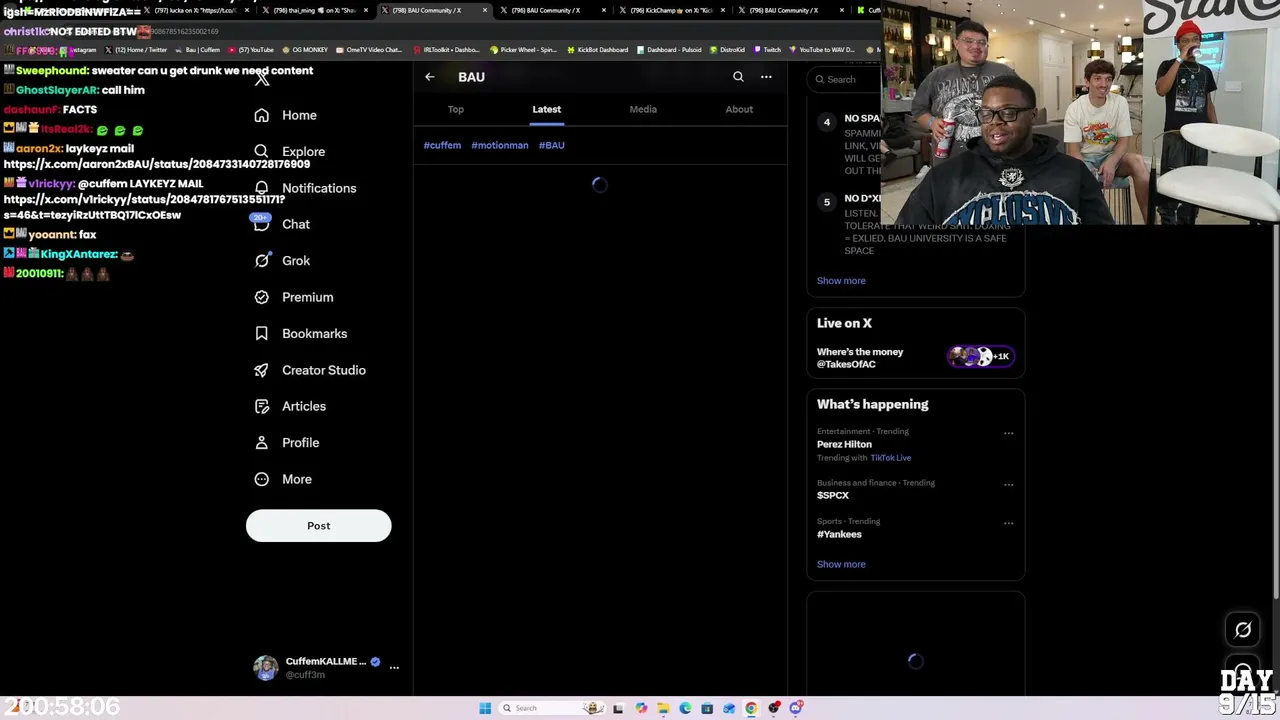
Task: Search within the BAU community
Action: [x=738, y=77]
